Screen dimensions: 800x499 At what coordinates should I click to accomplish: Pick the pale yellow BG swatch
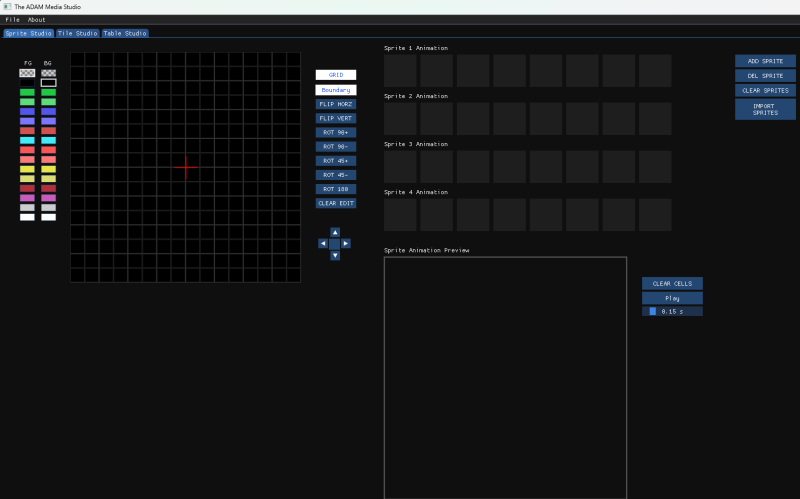point(48,179)
